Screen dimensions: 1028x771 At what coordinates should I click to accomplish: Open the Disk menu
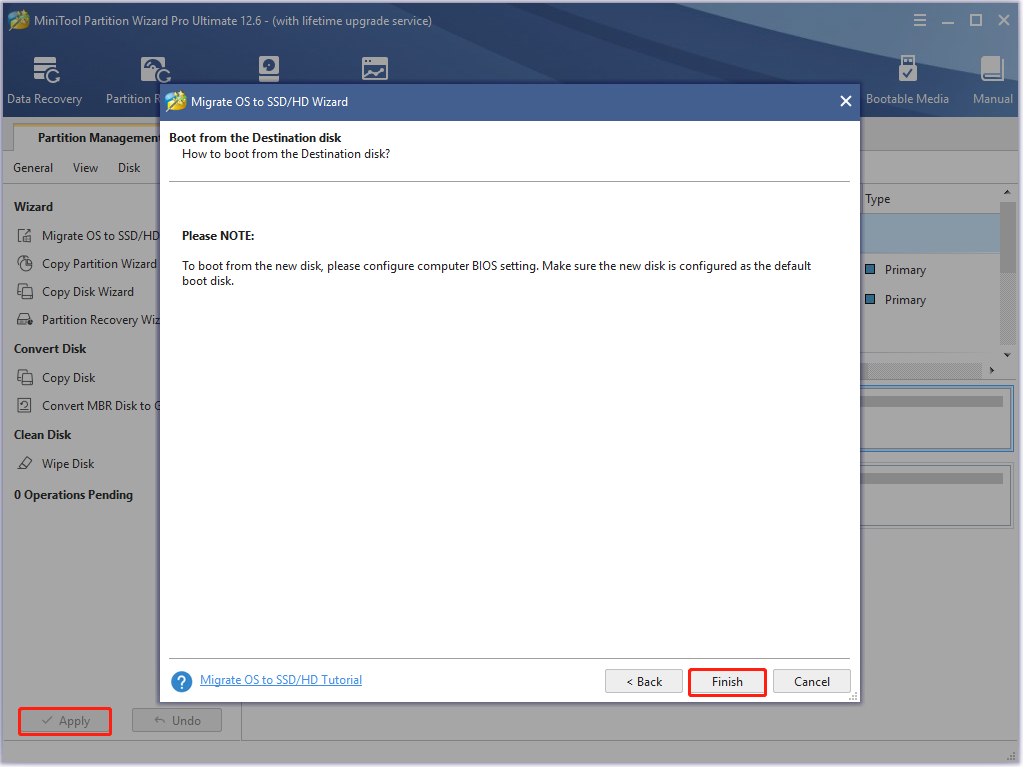coord(130,168)
